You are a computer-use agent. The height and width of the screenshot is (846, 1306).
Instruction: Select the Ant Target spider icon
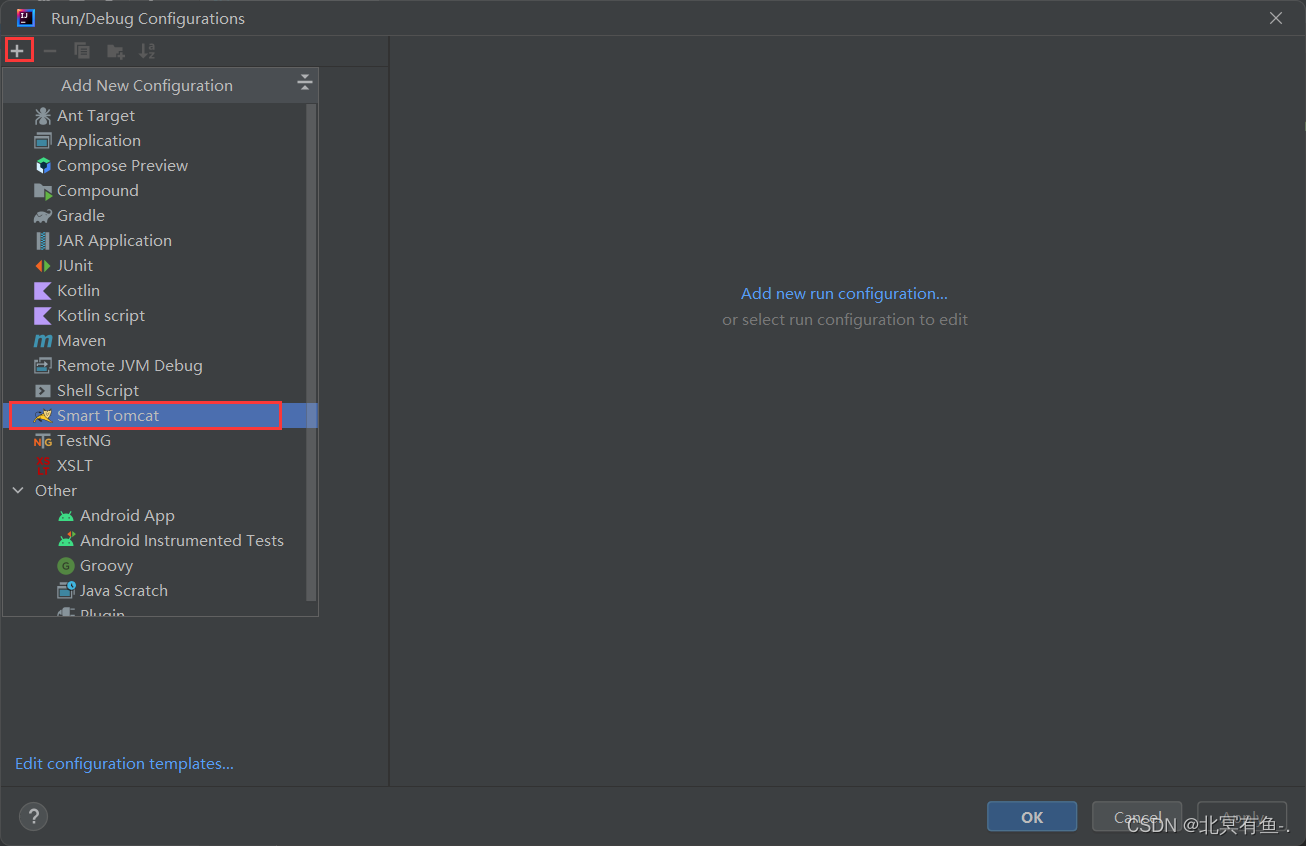point(43,116)
